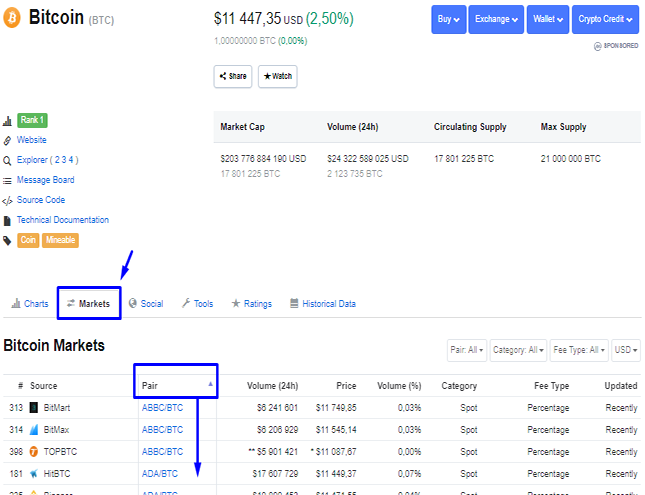Click the document icon beside Technical Documentation

coord(7,221)
